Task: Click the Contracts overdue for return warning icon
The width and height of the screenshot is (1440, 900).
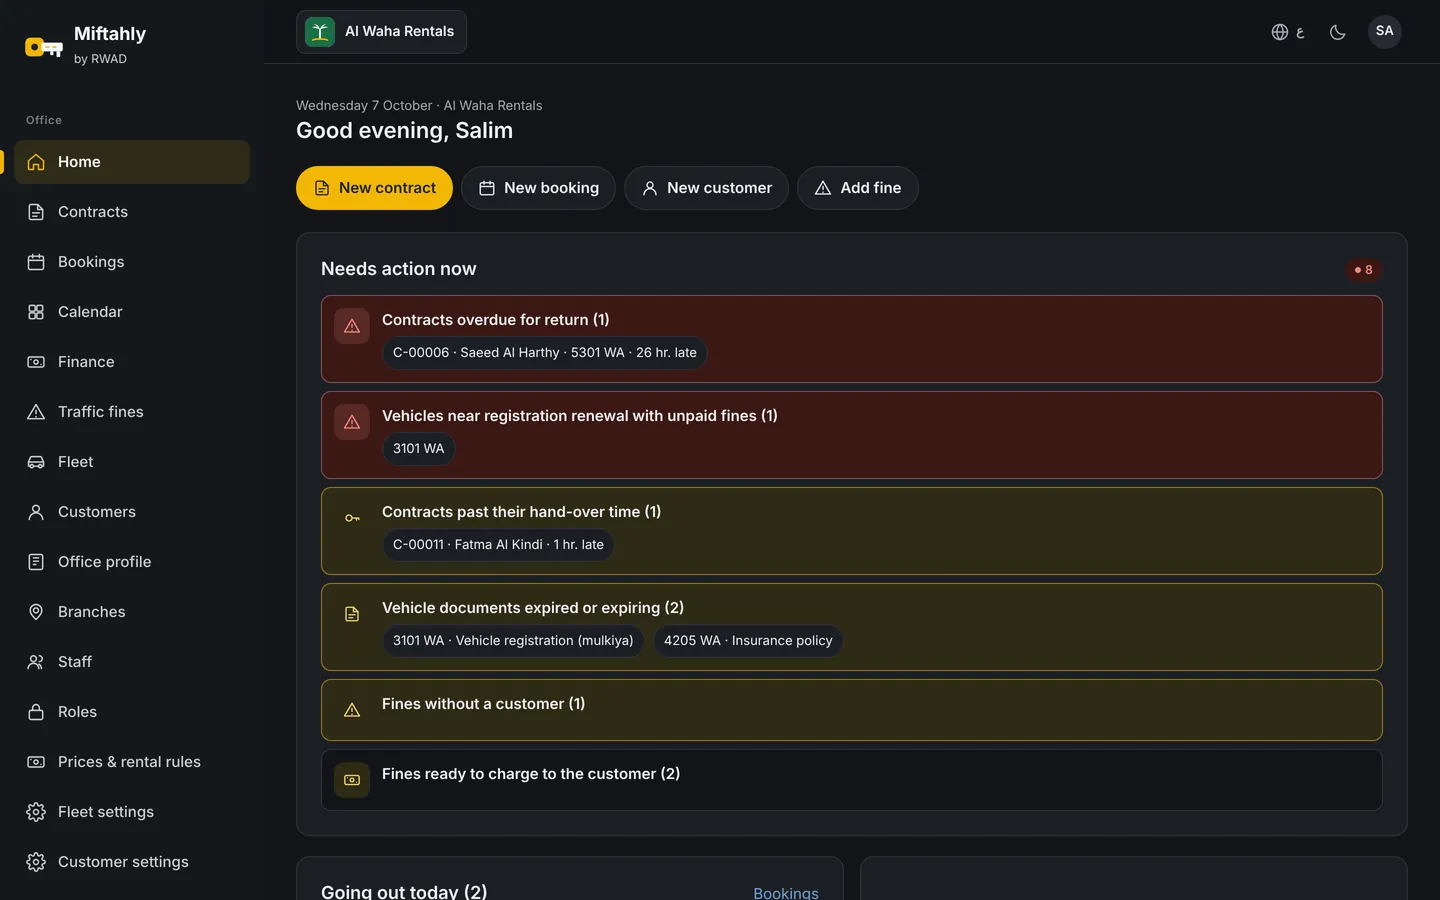Action: [x=352, y=326]
